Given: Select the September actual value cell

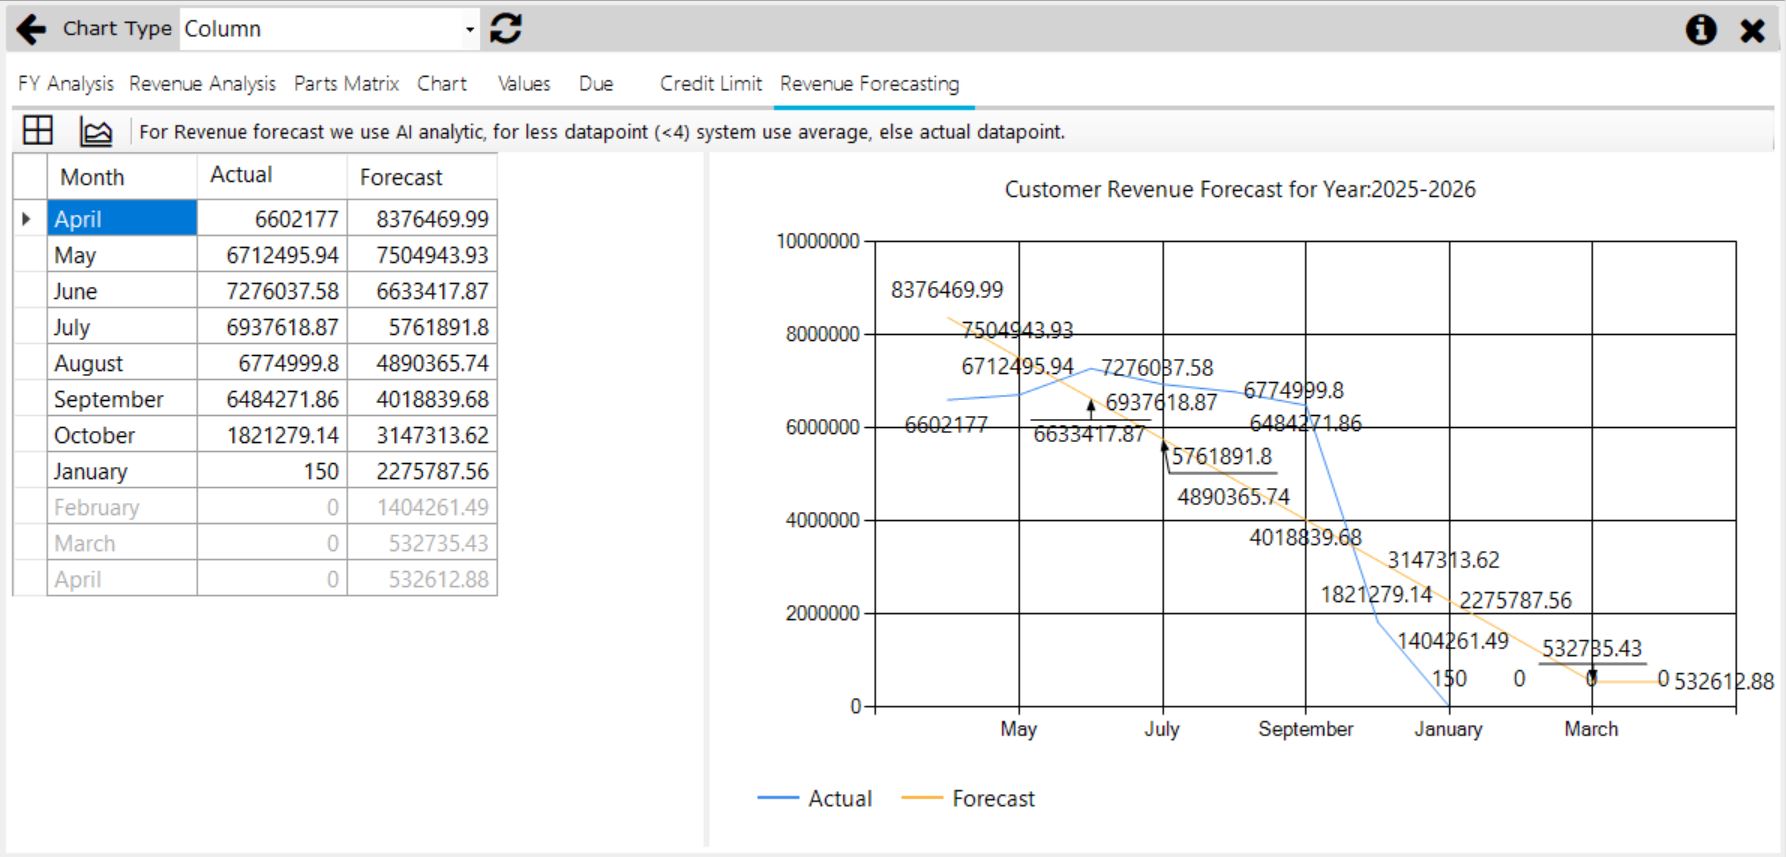Looking at the screenshot, I should (x=272, y=399).
